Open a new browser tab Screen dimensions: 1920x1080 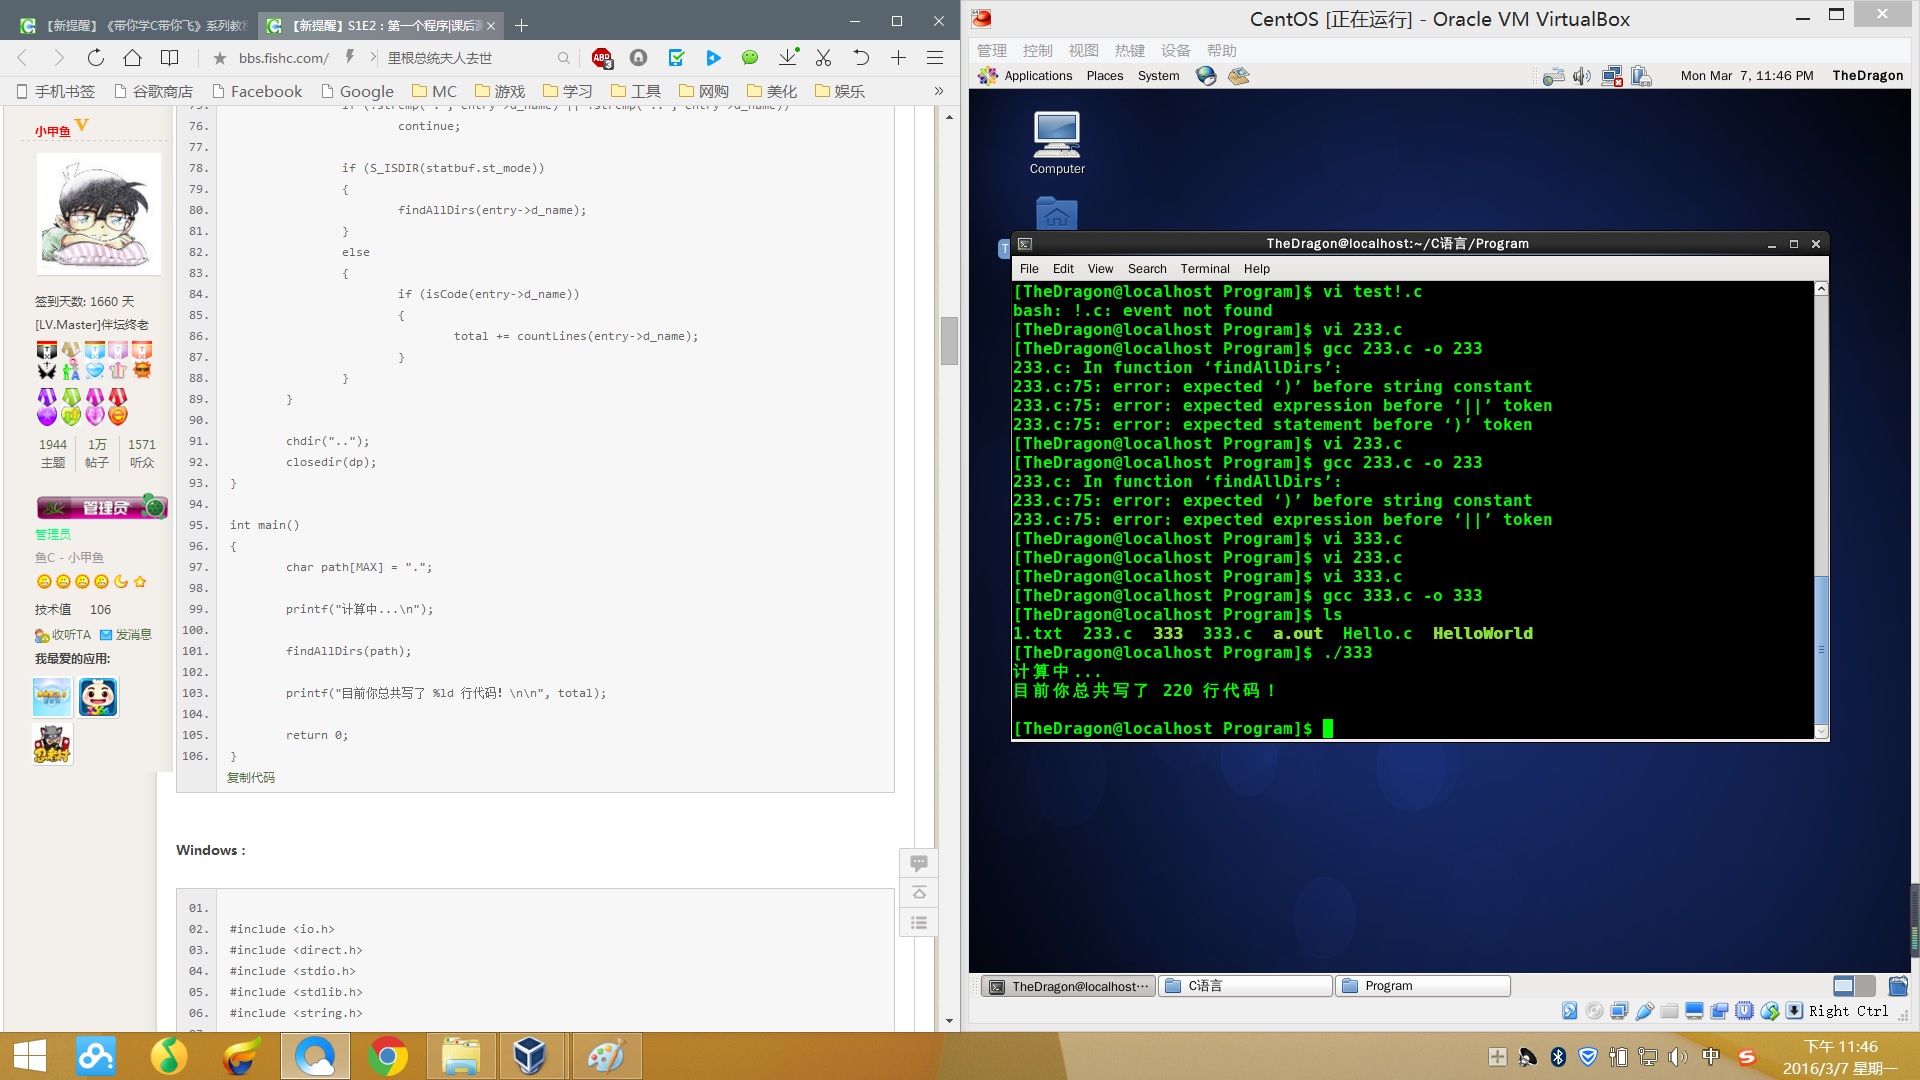pos(521,25)
